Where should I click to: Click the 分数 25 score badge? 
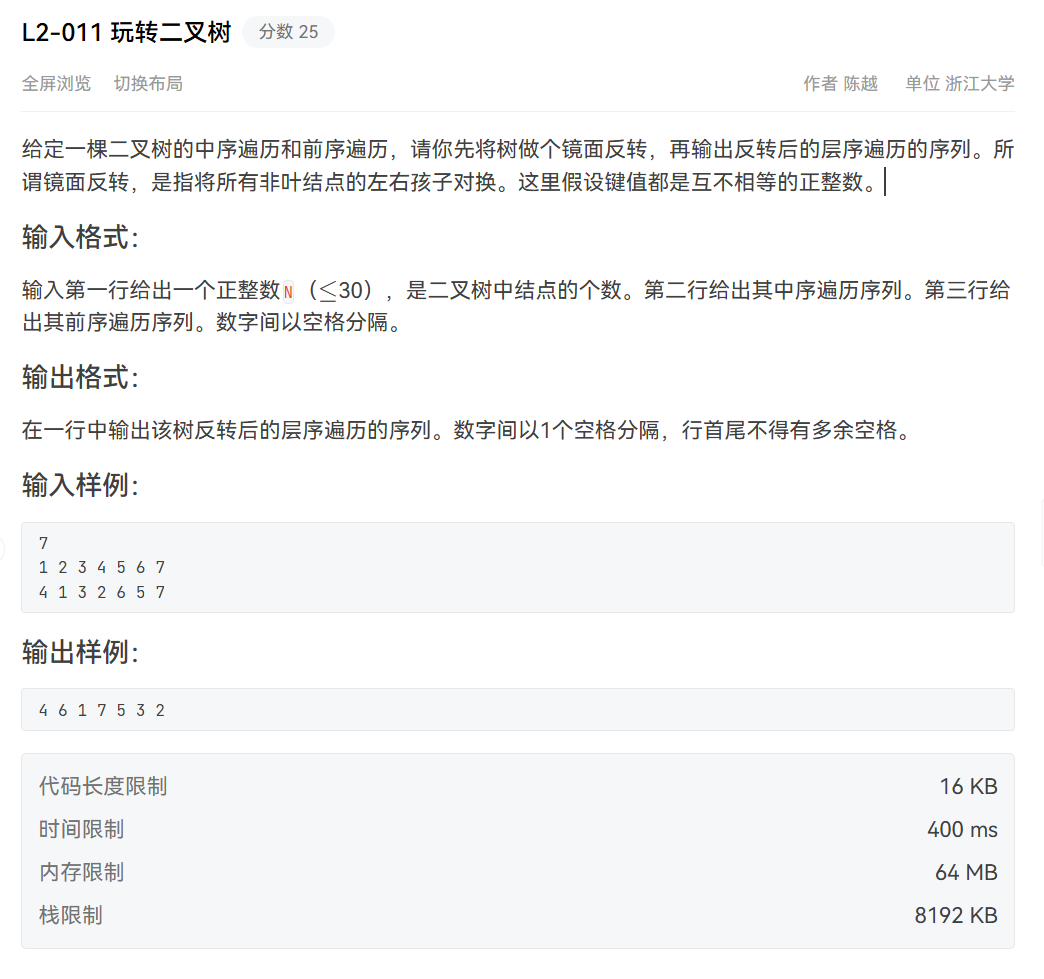point(288,31)
